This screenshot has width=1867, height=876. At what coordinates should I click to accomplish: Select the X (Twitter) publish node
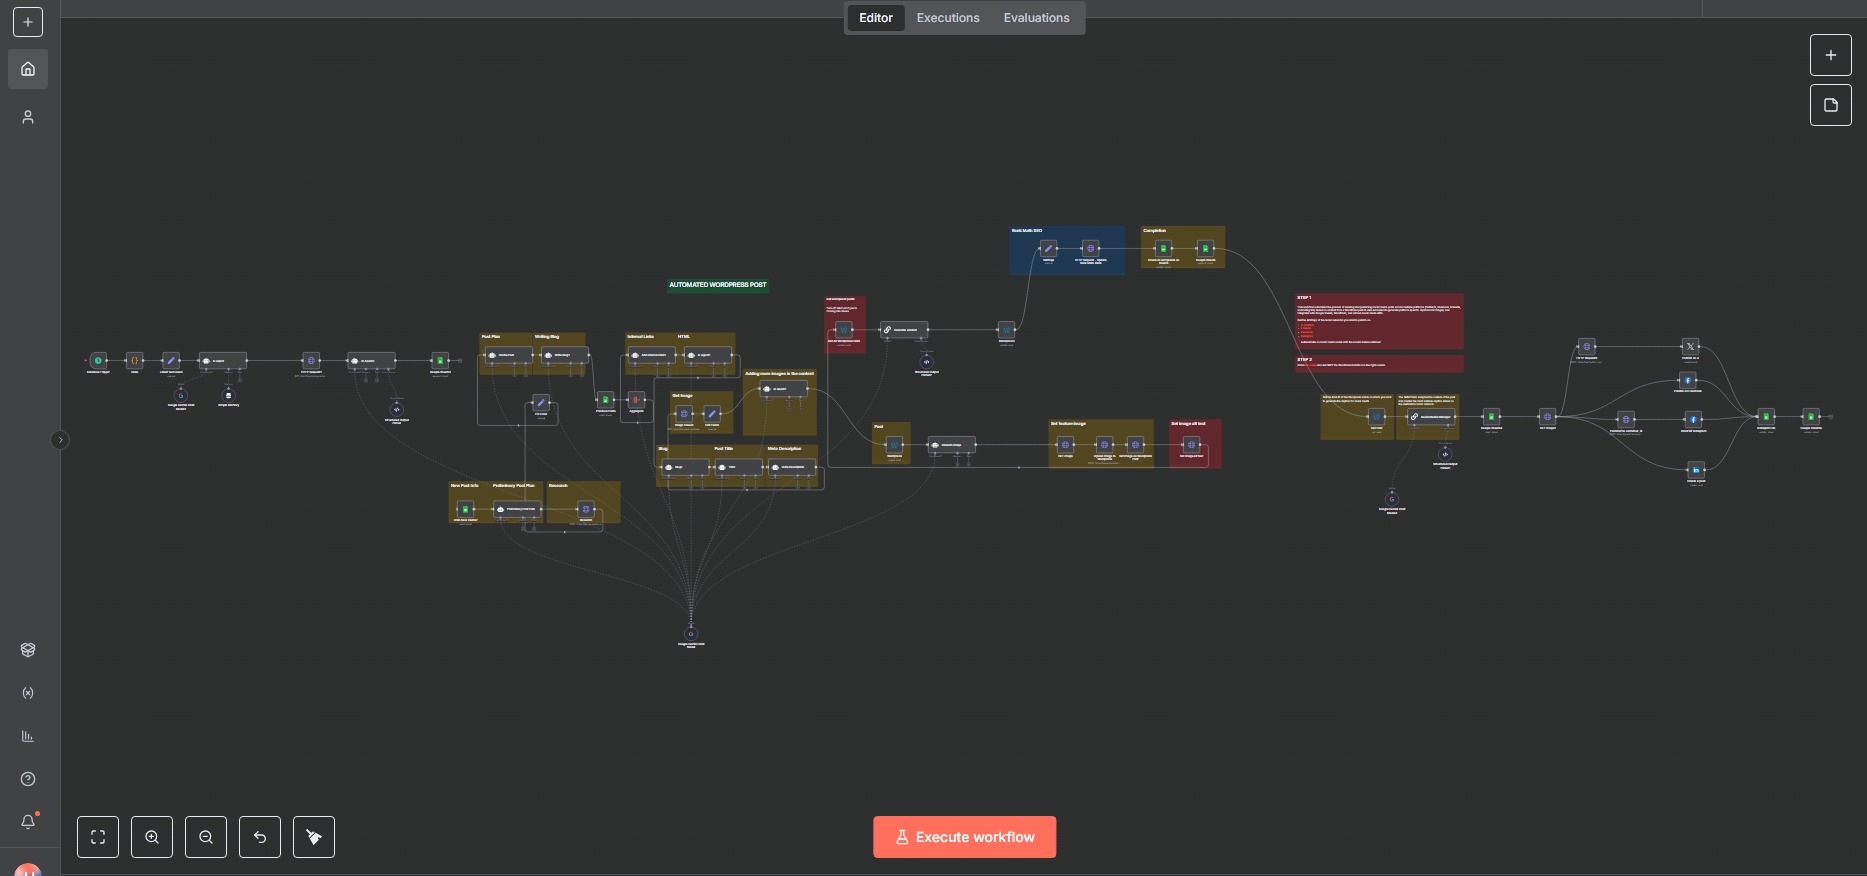click(1691, 346)
